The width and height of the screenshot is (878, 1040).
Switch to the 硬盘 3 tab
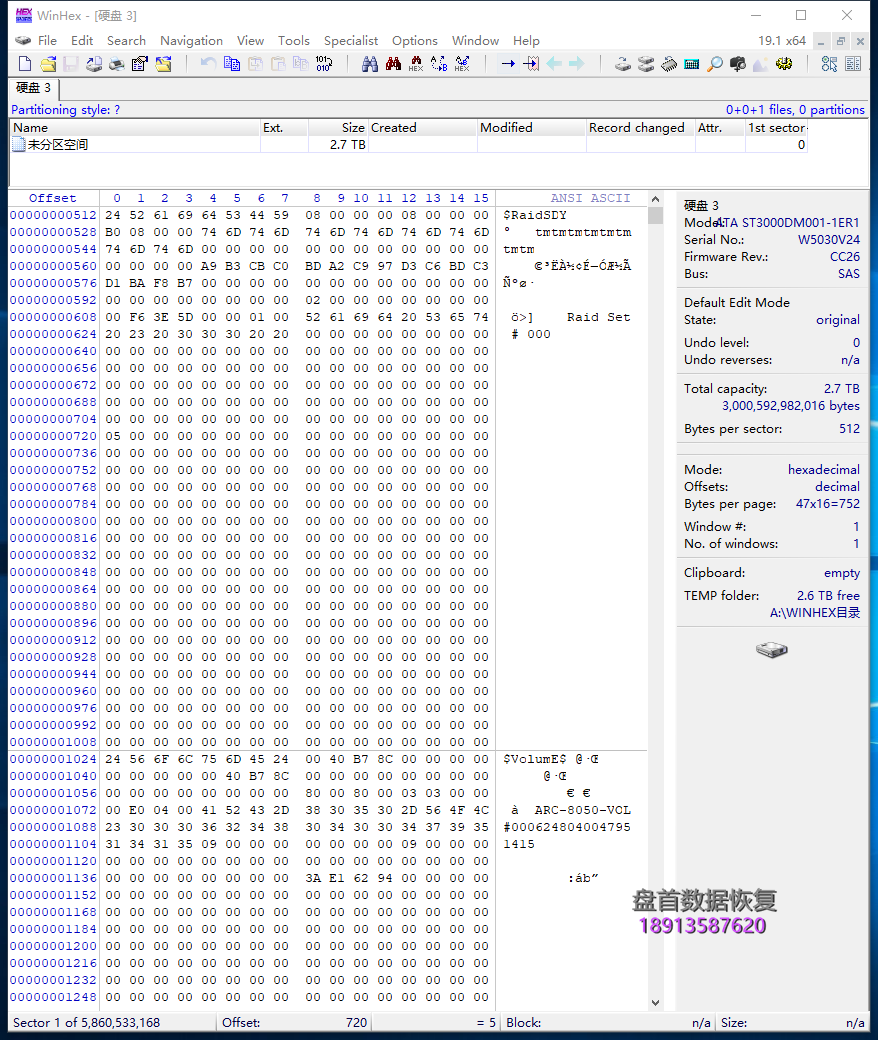point(33,88)
